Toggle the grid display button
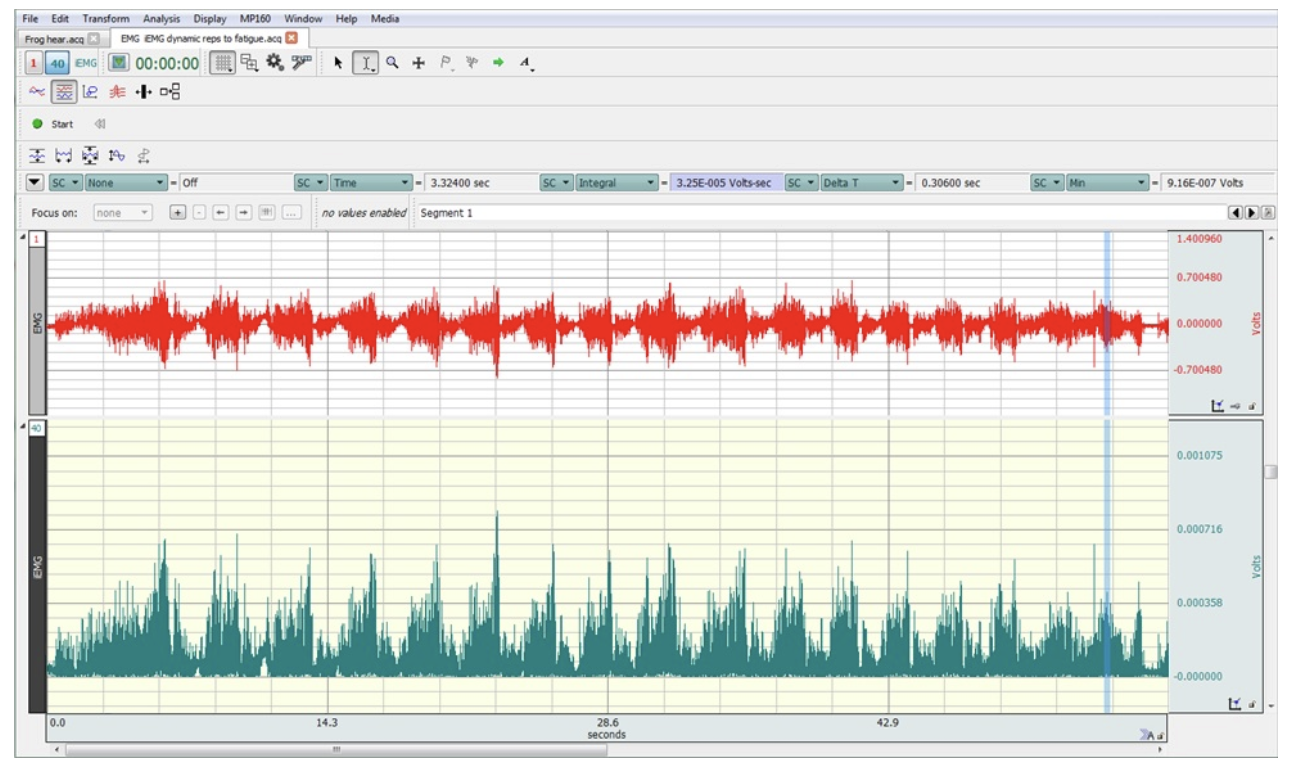Screen dimensions: 1298x768 223,63
